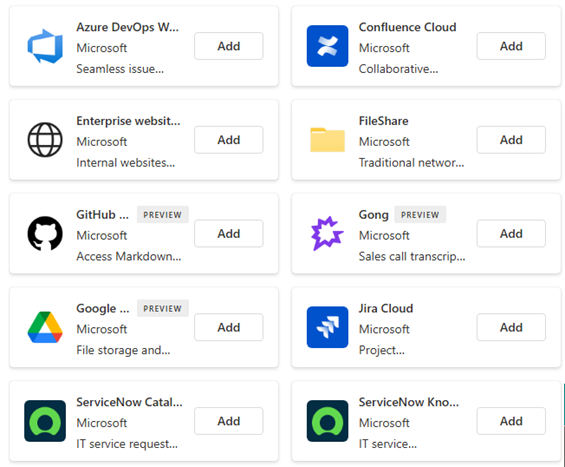Click 'Microsoft' under Gong
The height and width of the screenshot is (467, 565).
384,235
